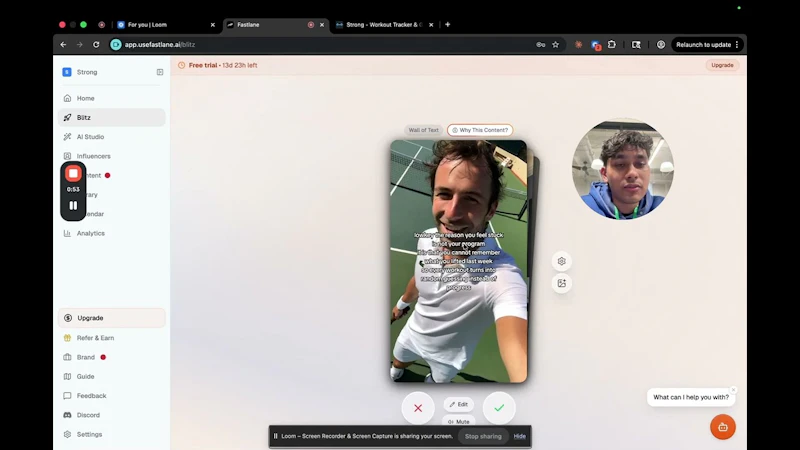Select the Wall of Text tag
Screen dimensions: 800x450
pyautogui.click(x=423, y=130)
